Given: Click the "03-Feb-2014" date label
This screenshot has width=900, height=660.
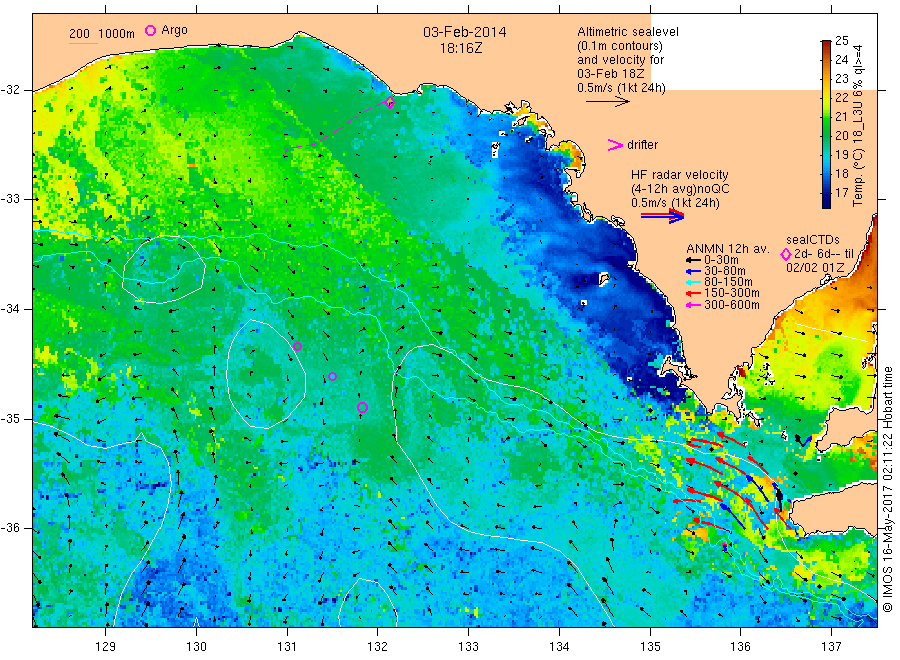Looking at the screenshot, I should click(x=465, y=32).
